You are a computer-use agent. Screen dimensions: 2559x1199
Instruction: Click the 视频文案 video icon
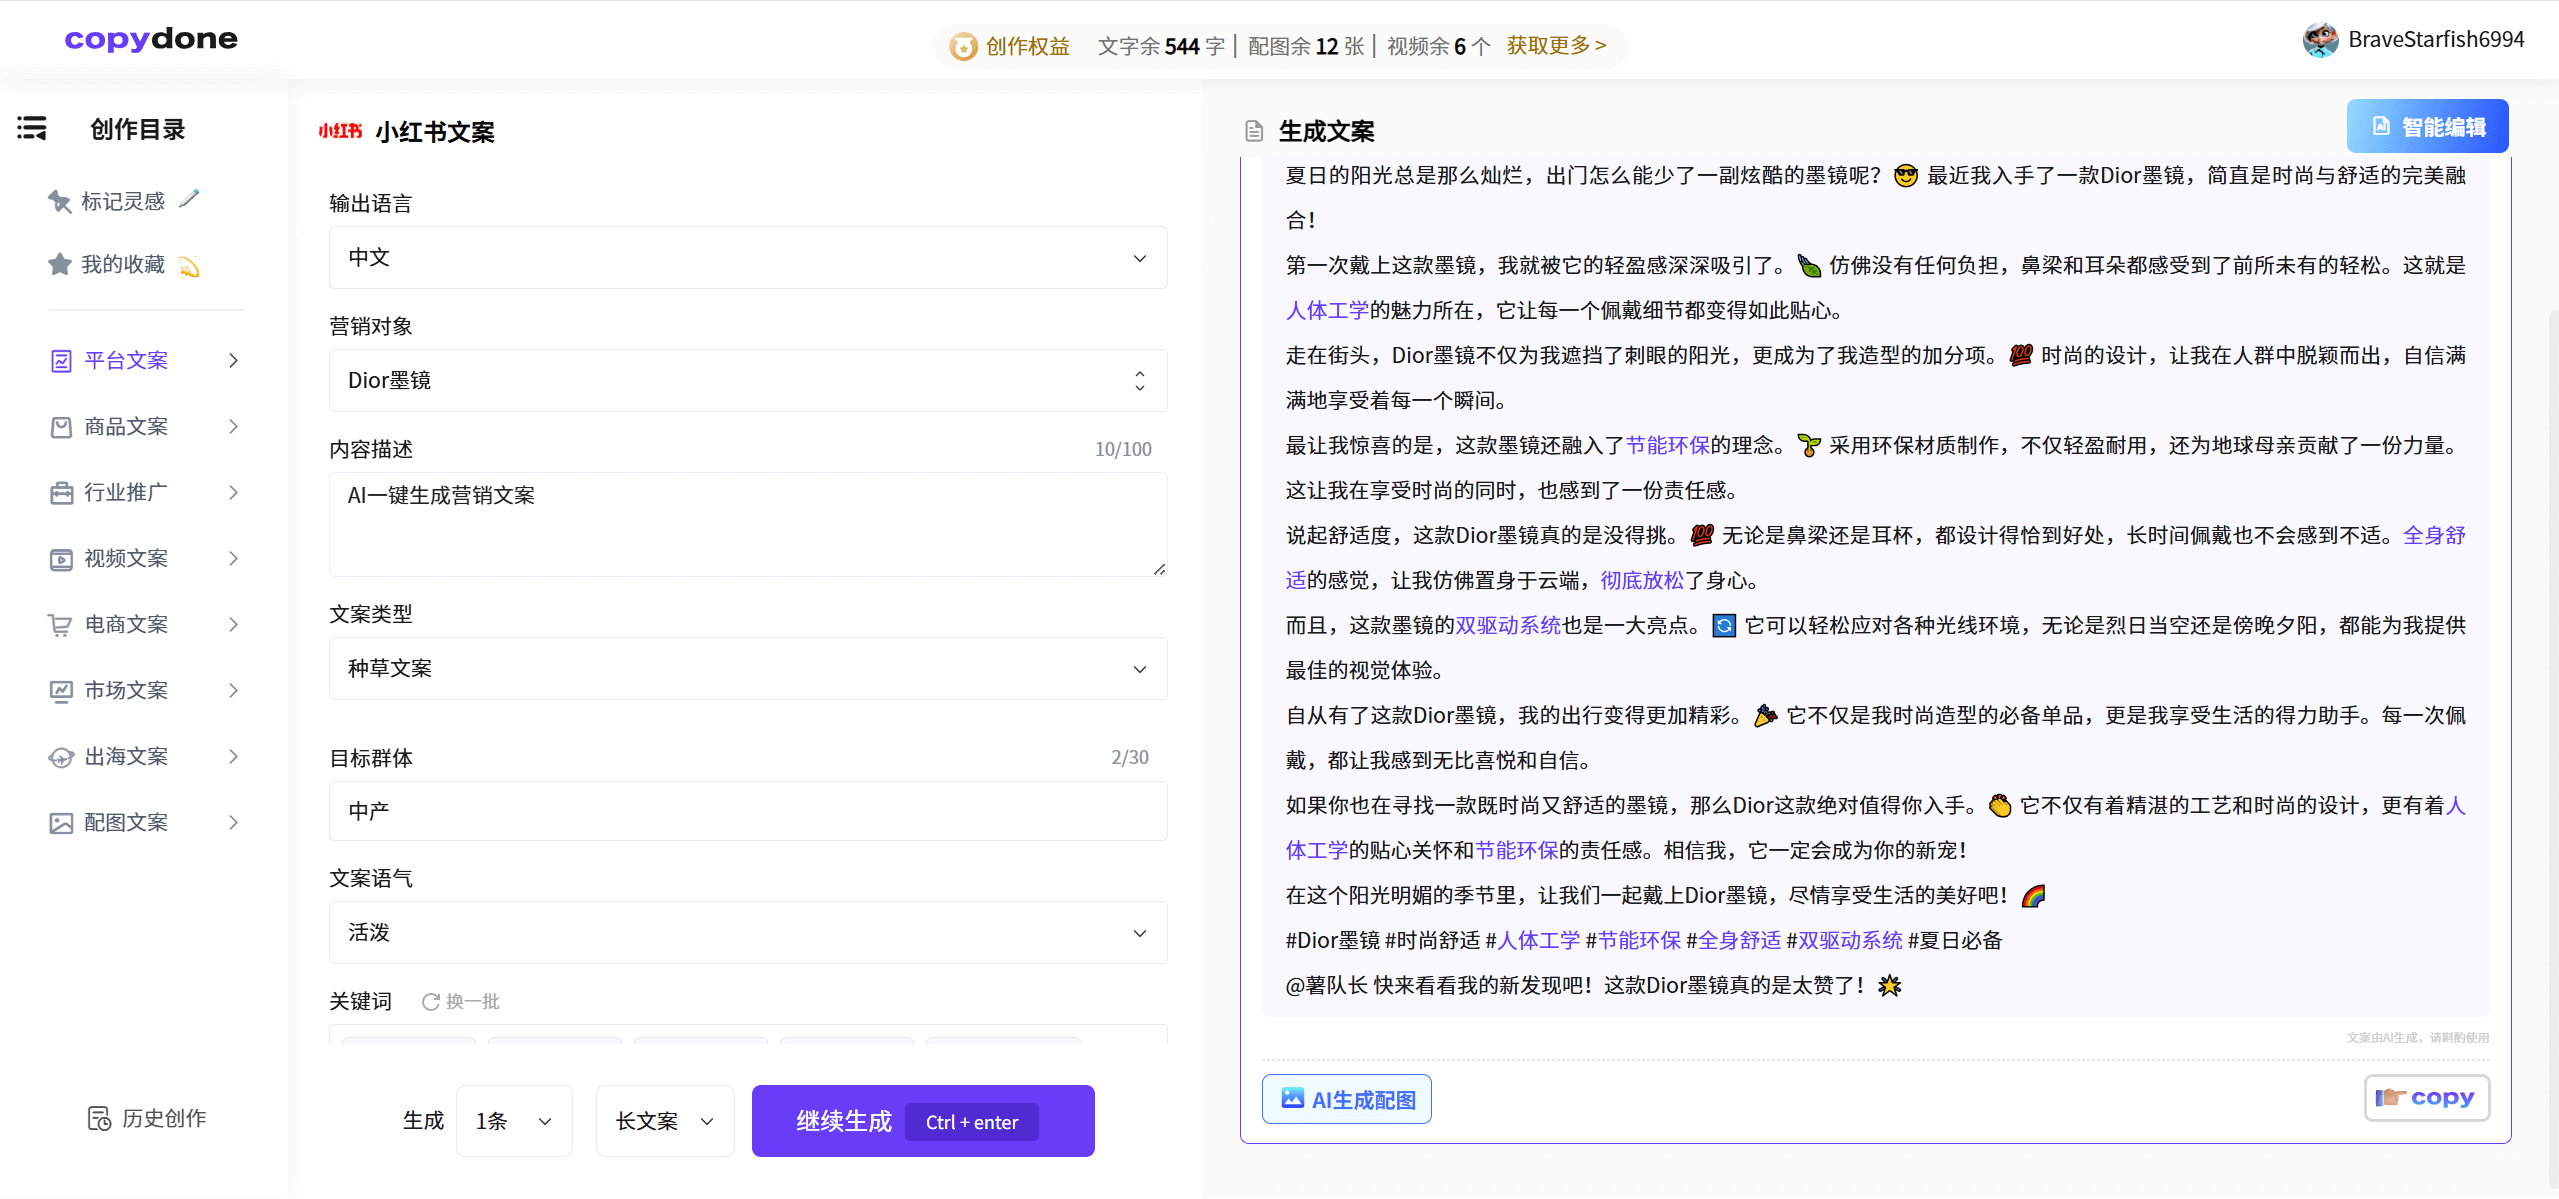[61, 559]
